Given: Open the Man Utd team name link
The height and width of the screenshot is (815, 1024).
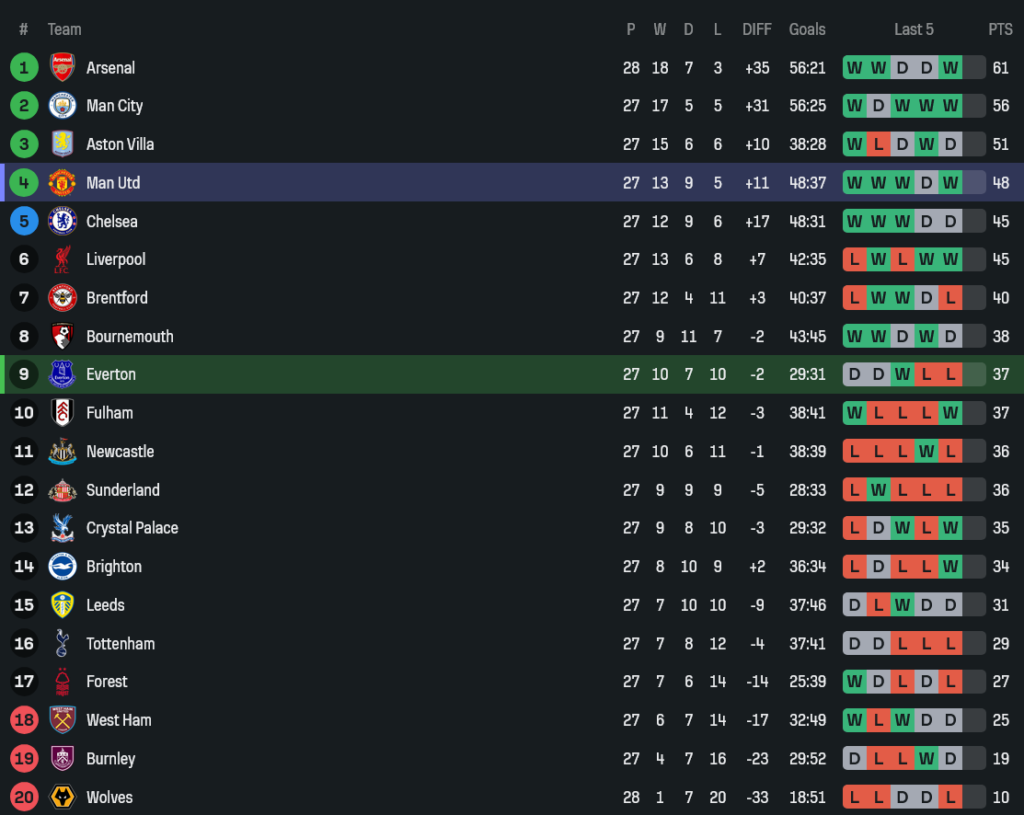Looking at the screenshot, I should [113, 183].
